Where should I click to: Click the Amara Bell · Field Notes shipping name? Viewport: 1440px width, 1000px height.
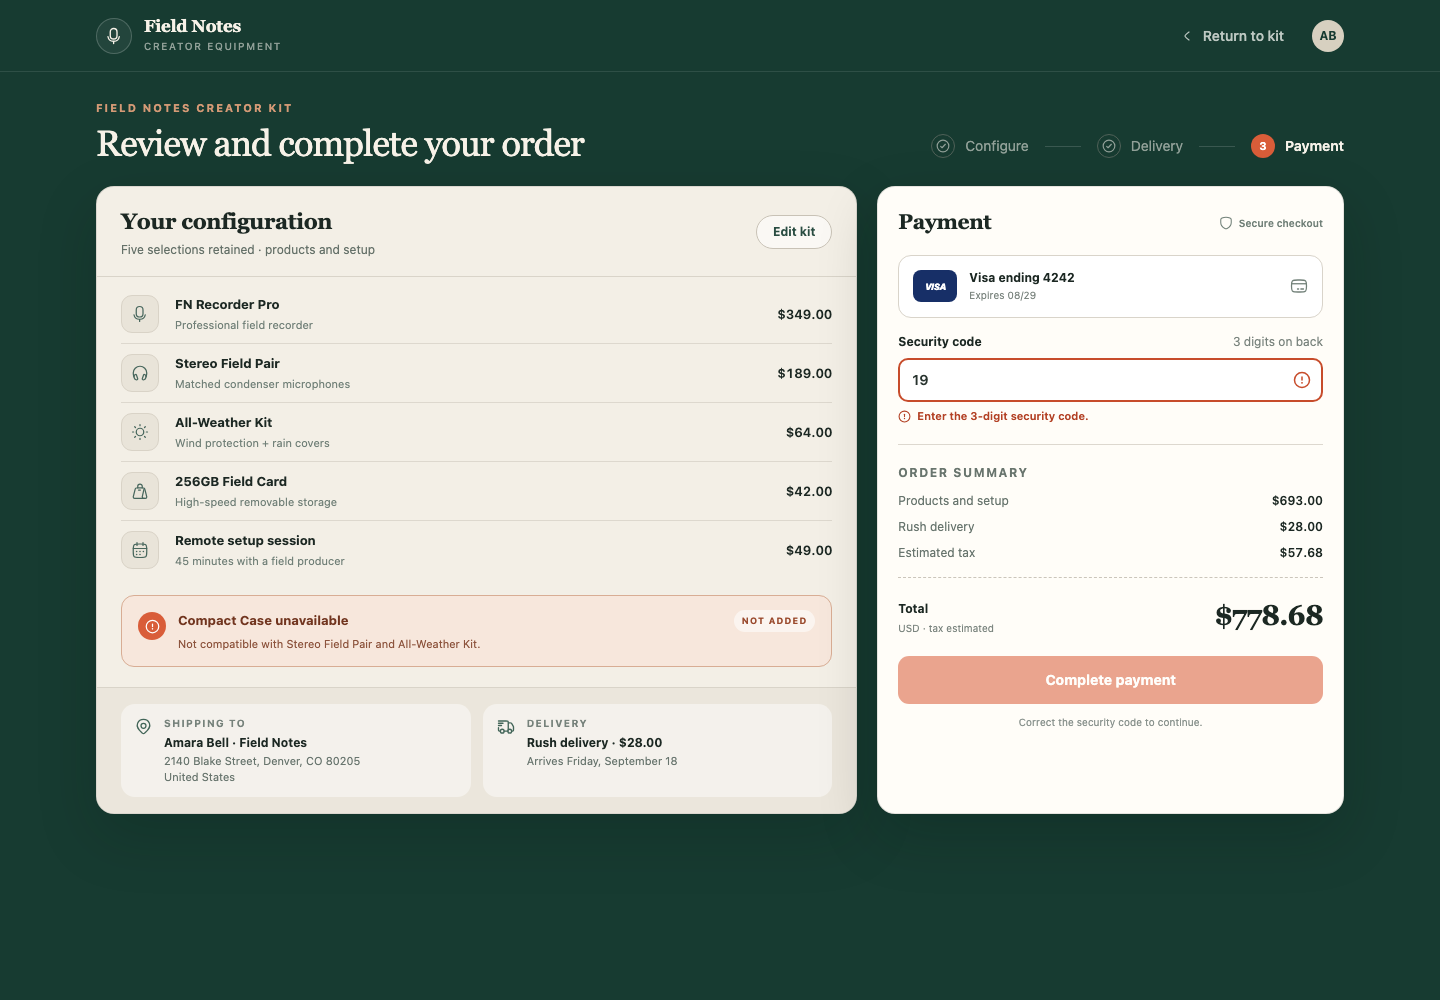[235, 743]
